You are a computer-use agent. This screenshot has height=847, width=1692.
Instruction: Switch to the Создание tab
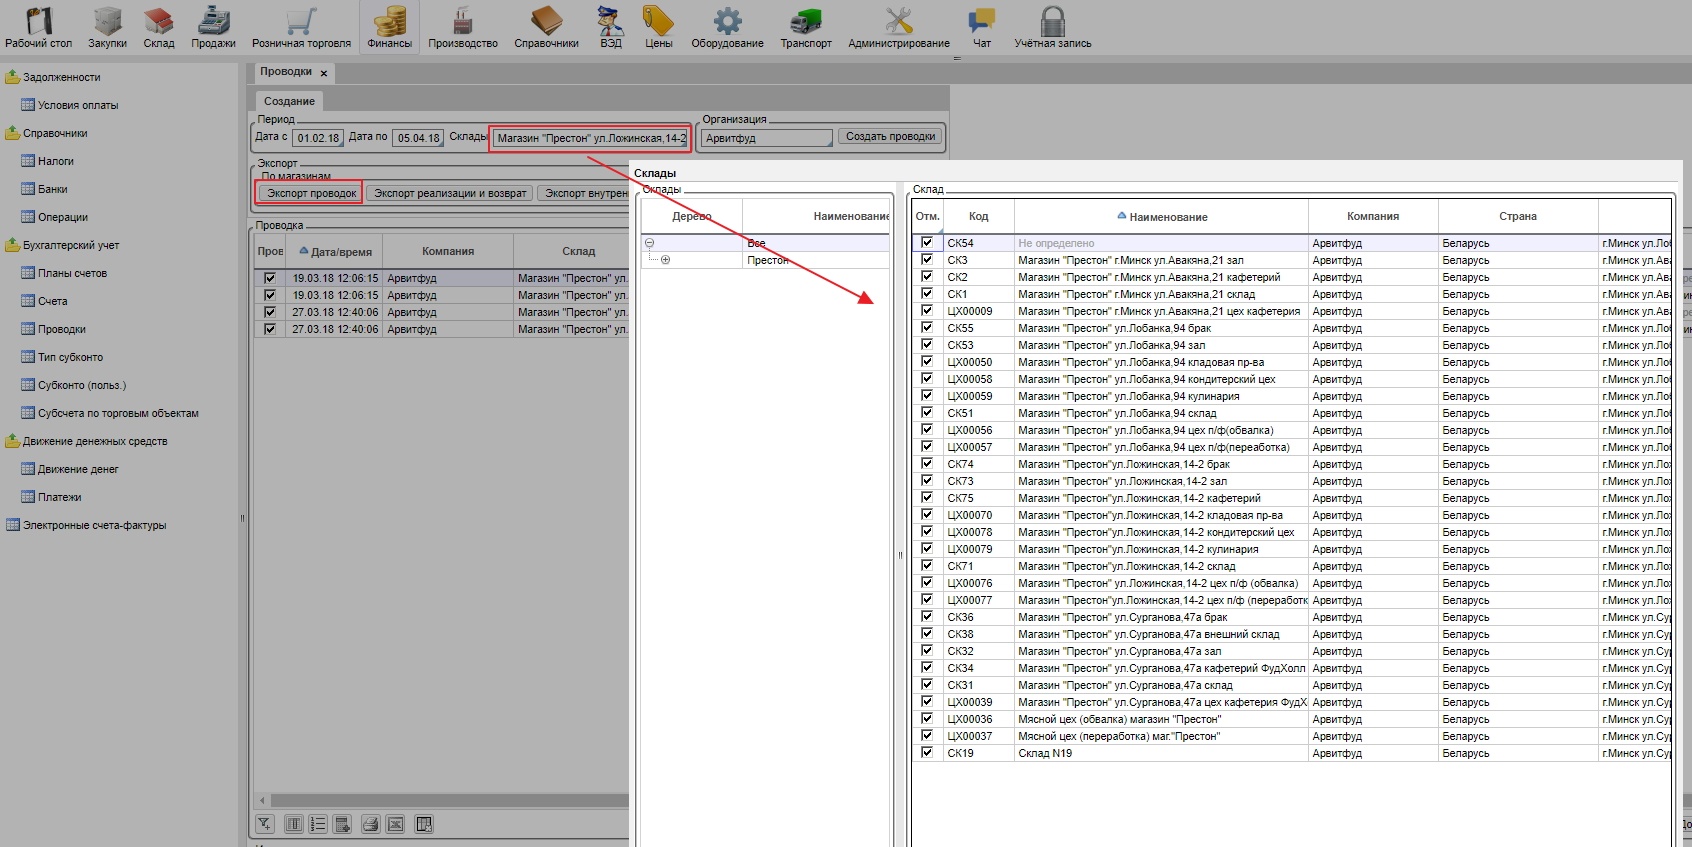coord(289,101)
